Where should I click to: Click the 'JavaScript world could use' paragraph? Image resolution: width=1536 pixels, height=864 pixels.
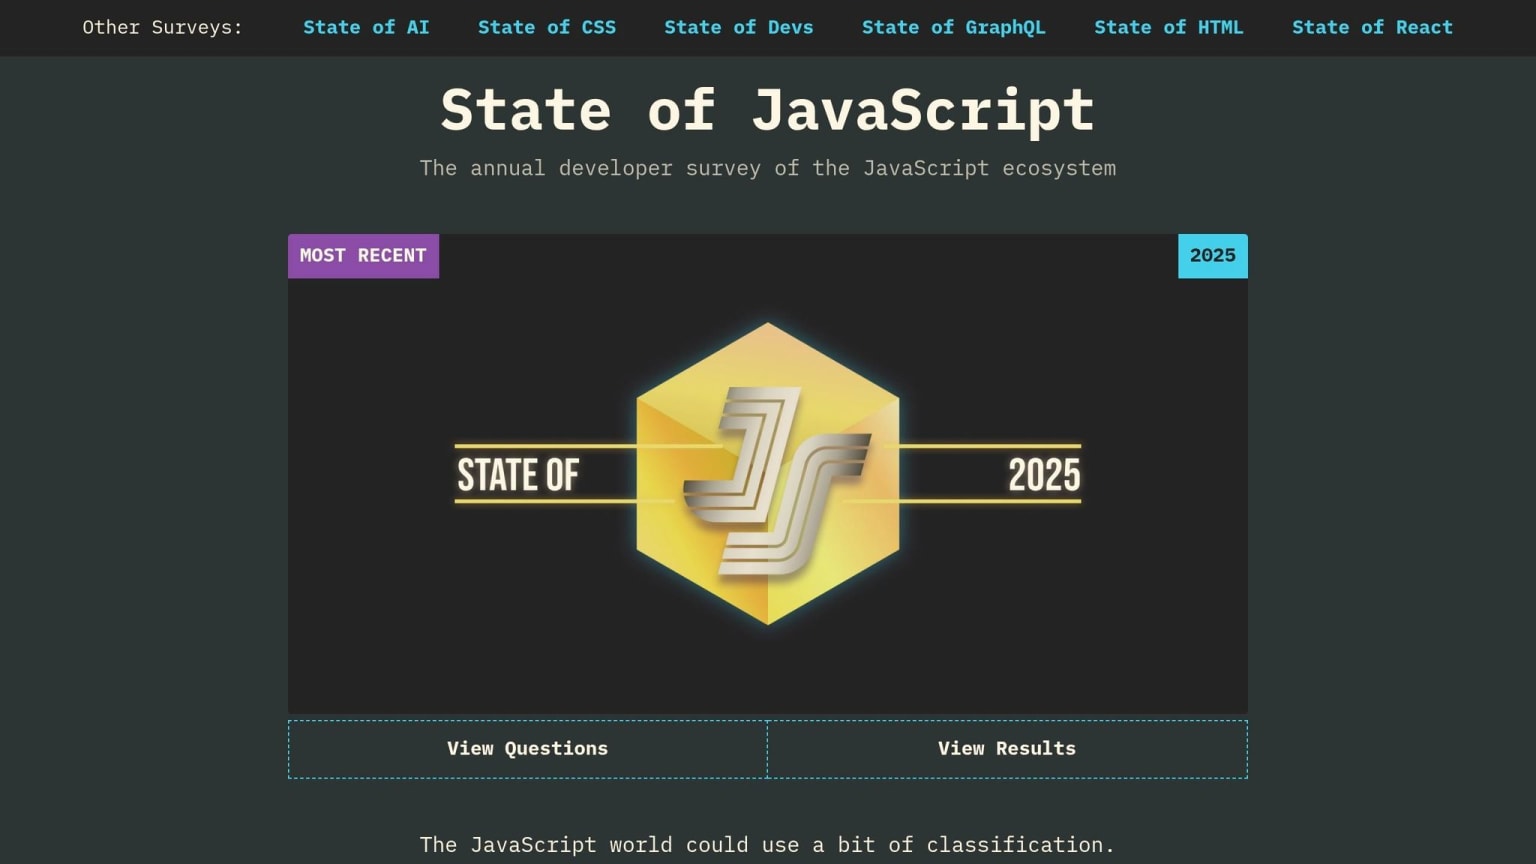coord(767,845)
